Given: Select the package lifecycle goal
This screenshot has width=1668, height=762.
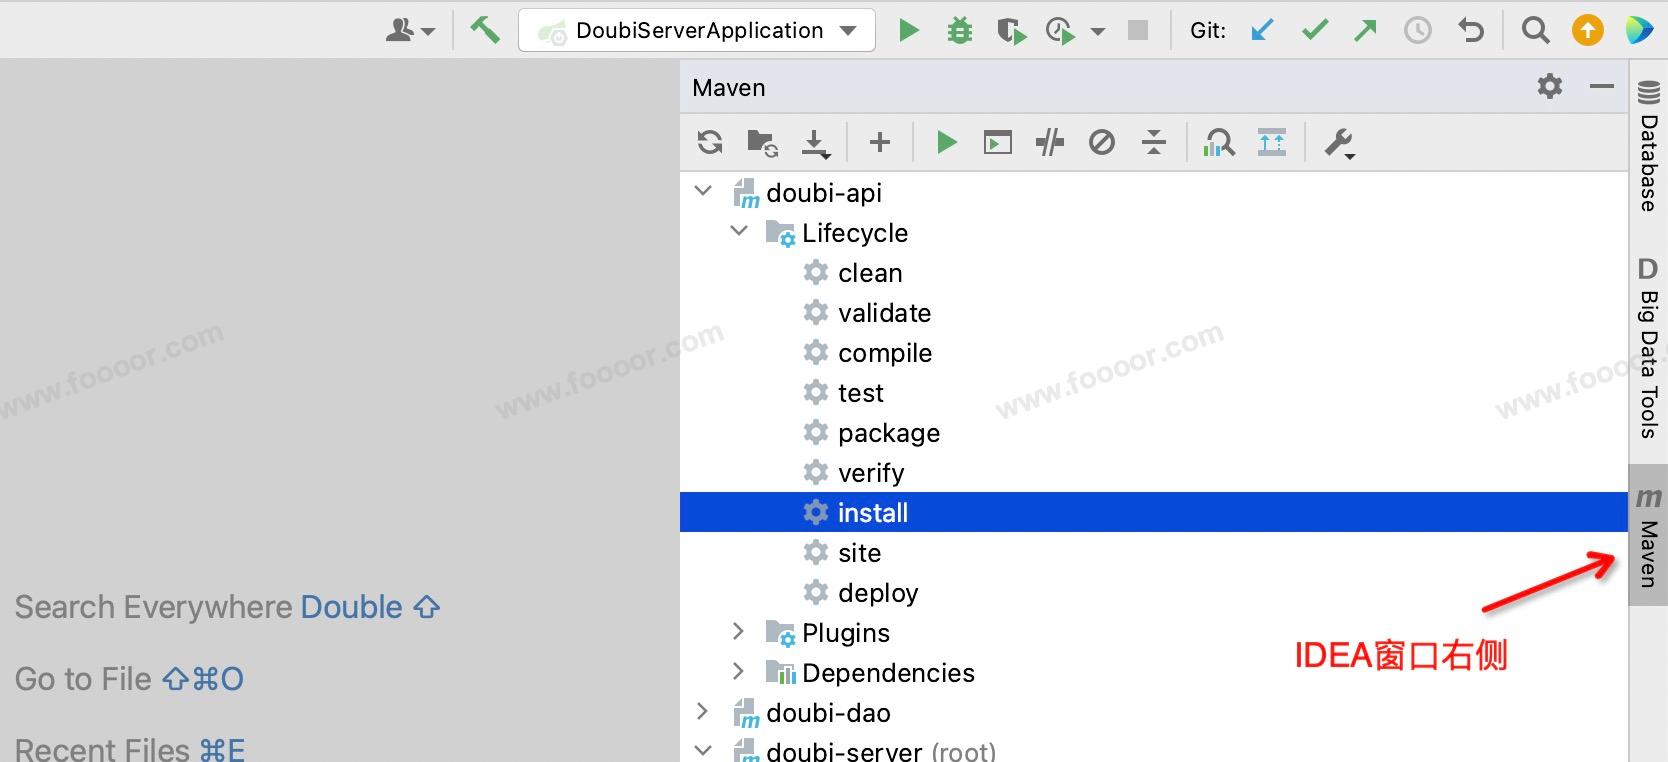Looking at the screenshot, I should (x=888, y=433).
